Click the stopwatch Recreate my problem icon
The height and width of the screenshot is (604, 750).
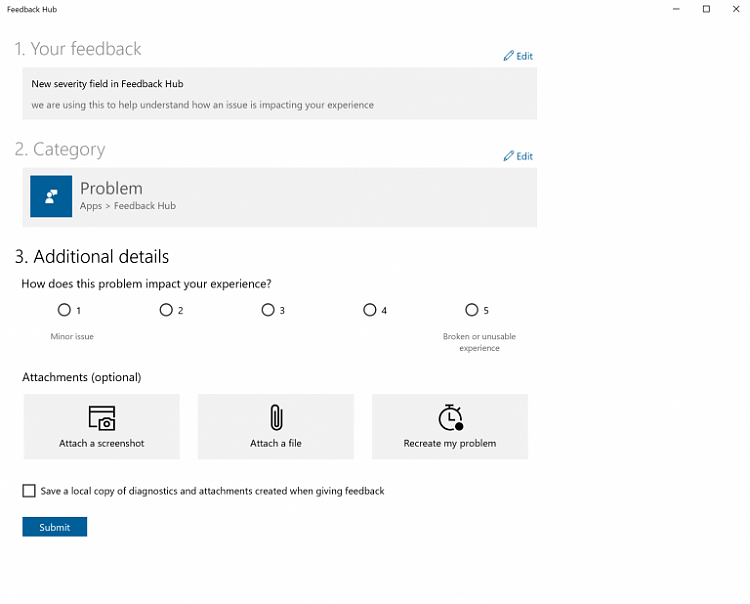[x=451, y=417]
